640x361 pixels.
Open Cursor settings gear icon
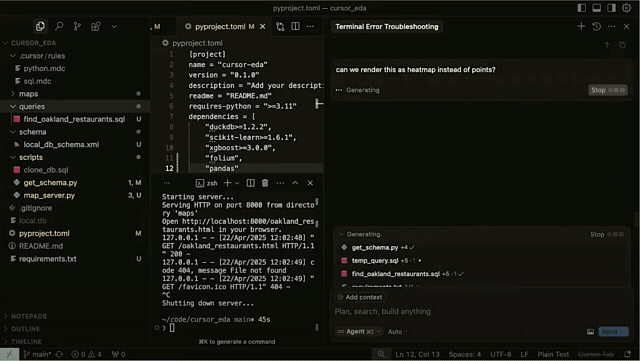click(627, 8)
